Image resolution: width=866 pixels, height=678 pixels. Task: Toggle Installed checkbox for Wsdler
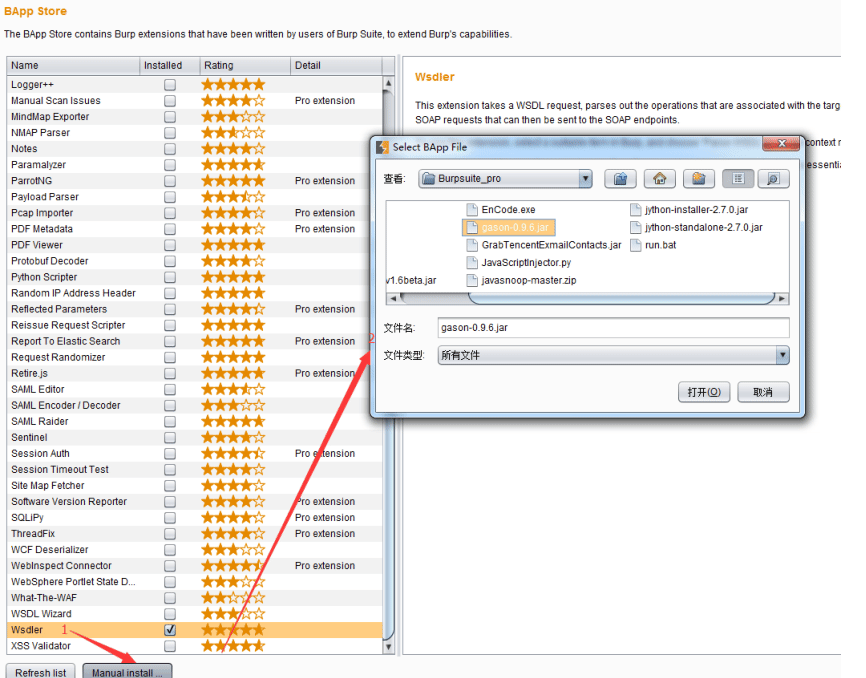coord(170,629)
